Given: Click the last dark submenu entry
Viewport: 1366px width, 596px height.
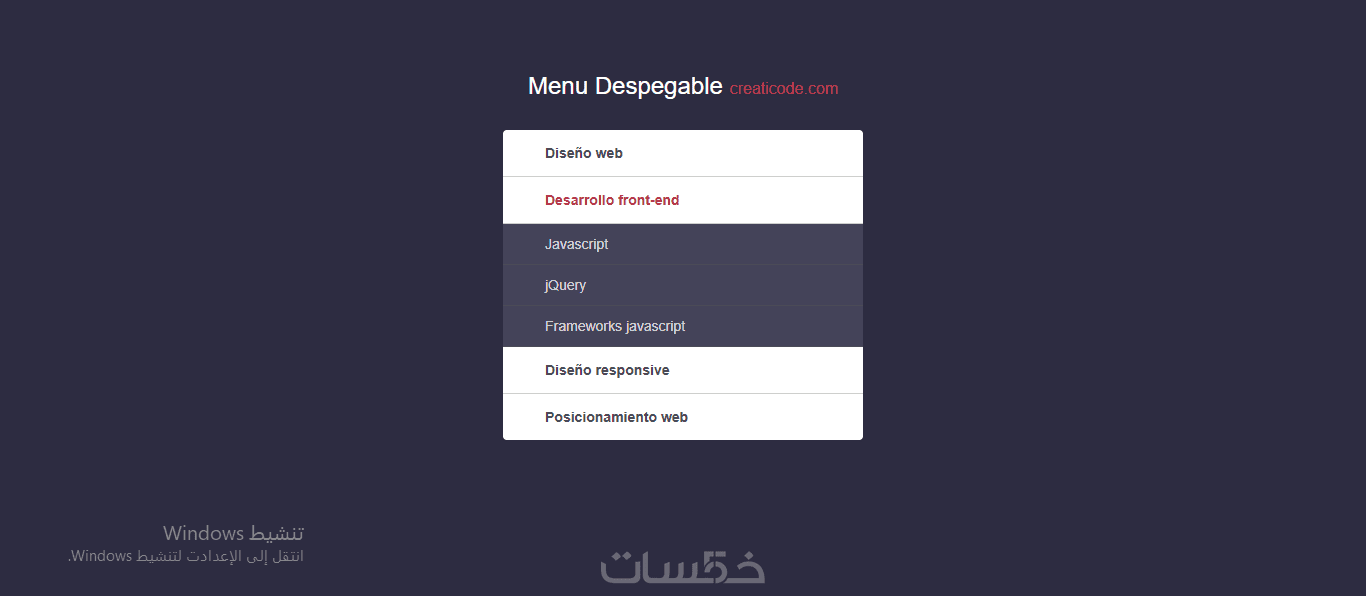Looking at the screenshot, I should coord(615,326).
